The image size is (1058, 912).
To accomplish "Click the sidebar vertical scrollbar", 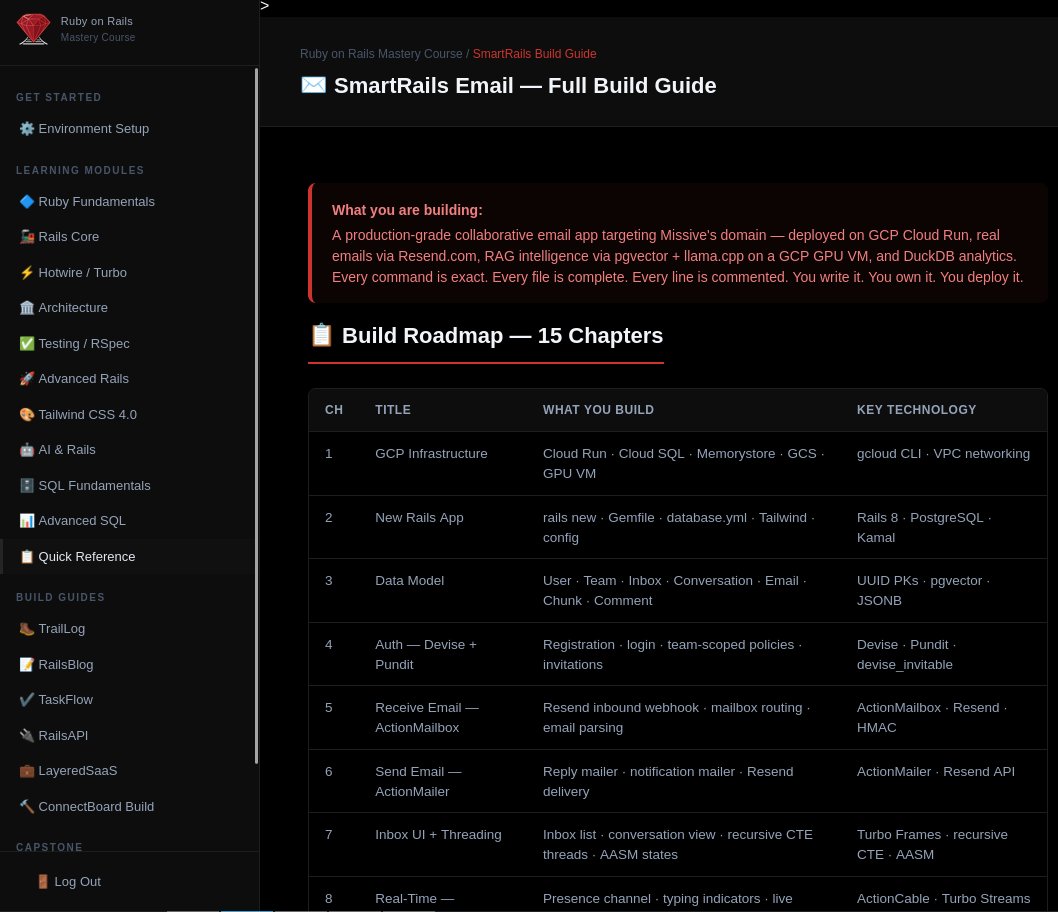I will (256, 416).
